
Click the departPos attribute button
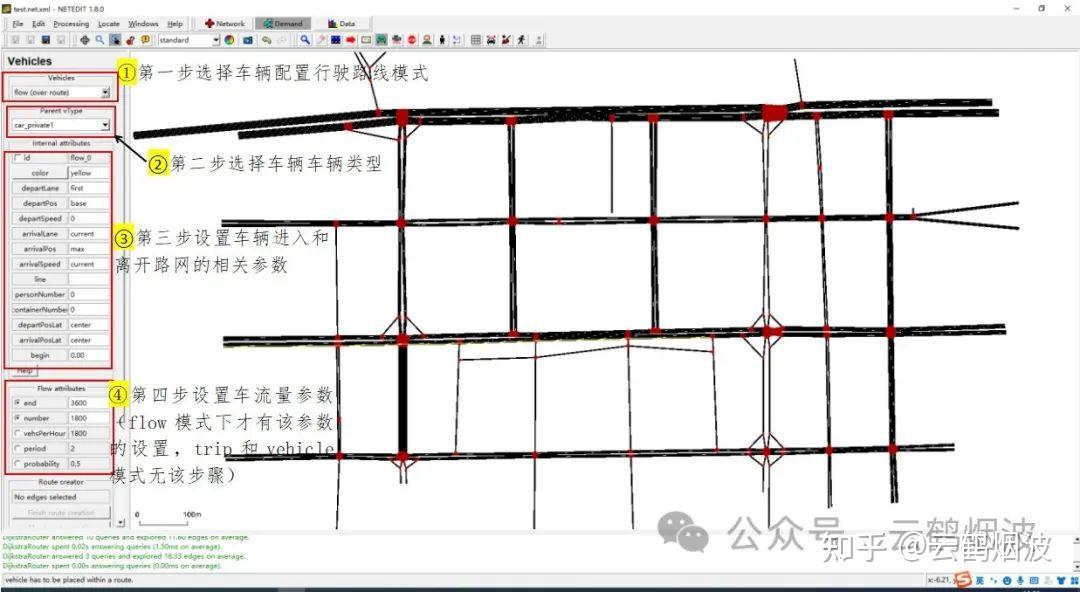(40, 203)
